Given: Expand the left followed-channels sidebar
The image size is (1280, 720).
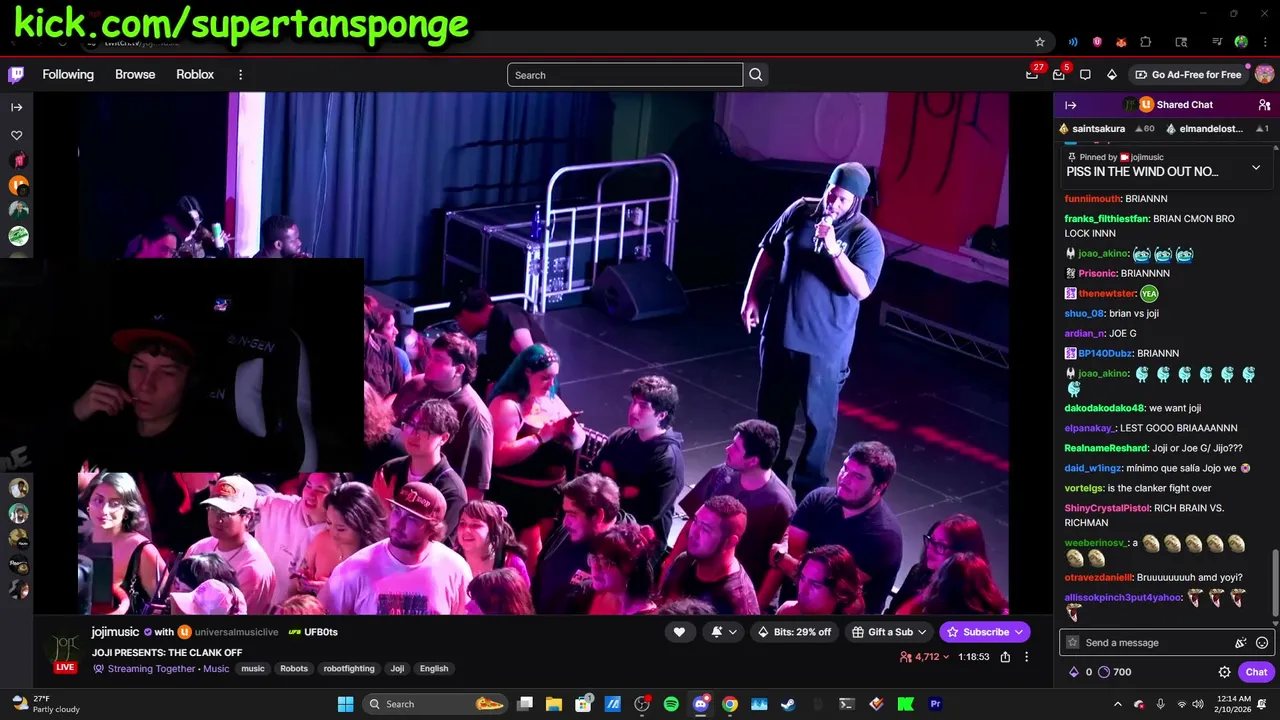Looking at the screenshot, I should (17, 107).
